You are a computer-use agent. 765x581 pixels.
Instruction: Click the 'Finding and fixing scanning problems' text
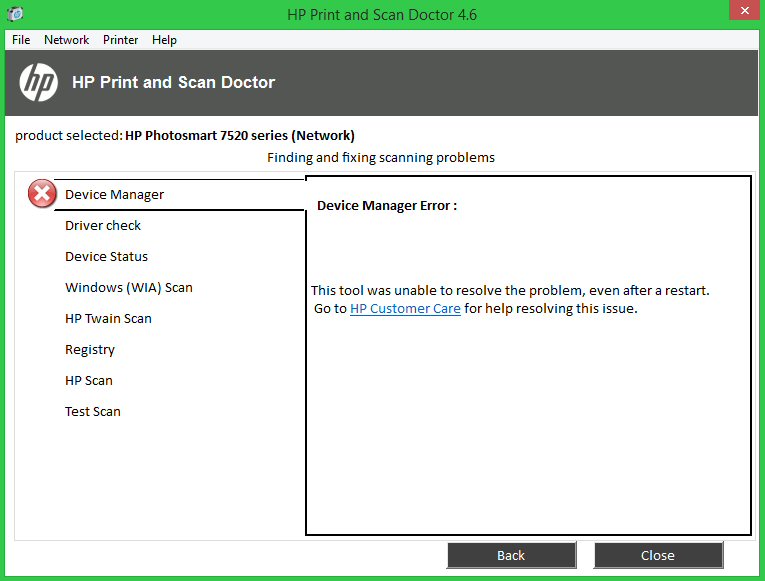point(381,158)
